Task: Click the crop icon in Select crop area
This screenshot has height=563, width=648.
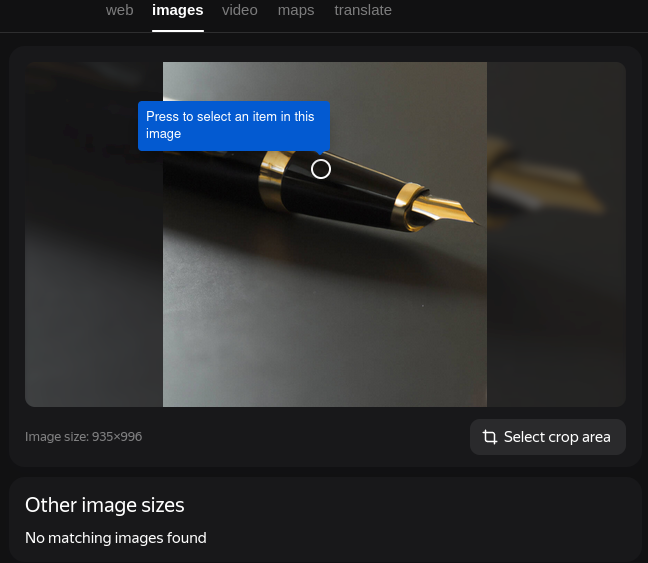Action: tap(490, 437)
